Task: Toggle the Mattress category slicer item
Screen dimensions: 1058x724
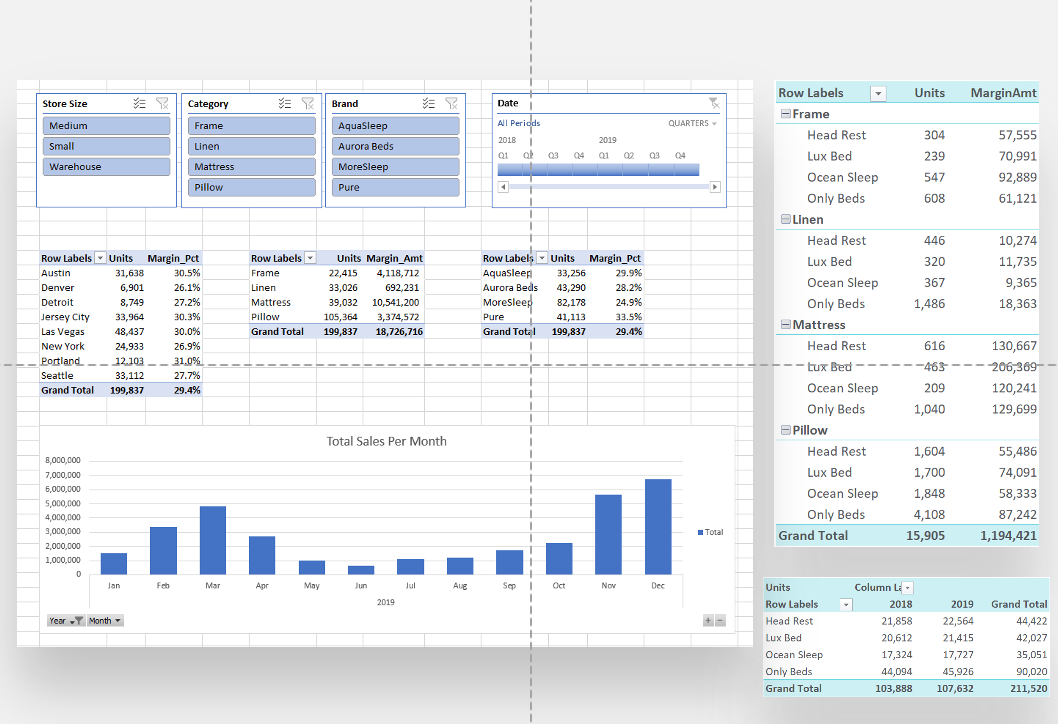Action: point(251,167)
